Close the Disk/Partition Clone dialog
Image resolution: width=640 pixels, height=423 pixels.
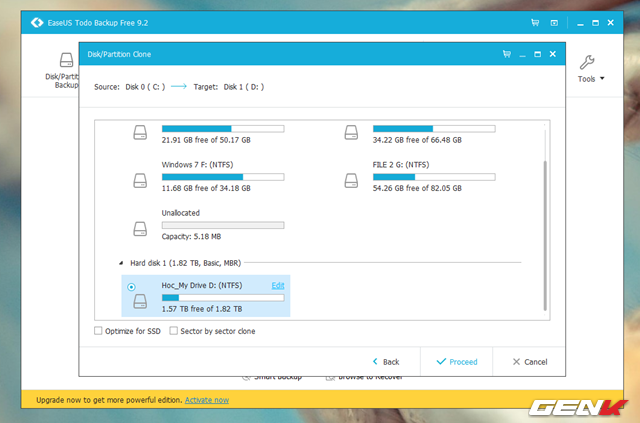(553, 54)
